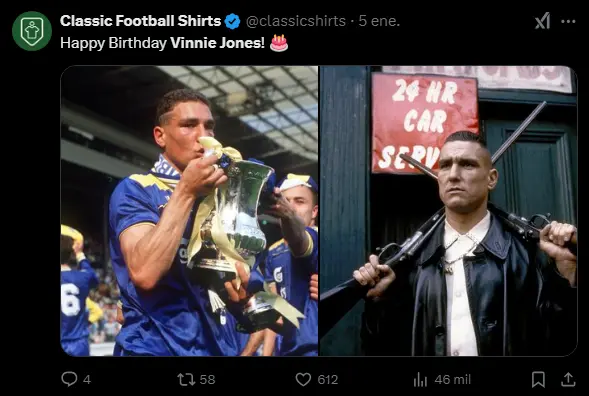Open the Classic Football Shirts account name

pos(140,21)
